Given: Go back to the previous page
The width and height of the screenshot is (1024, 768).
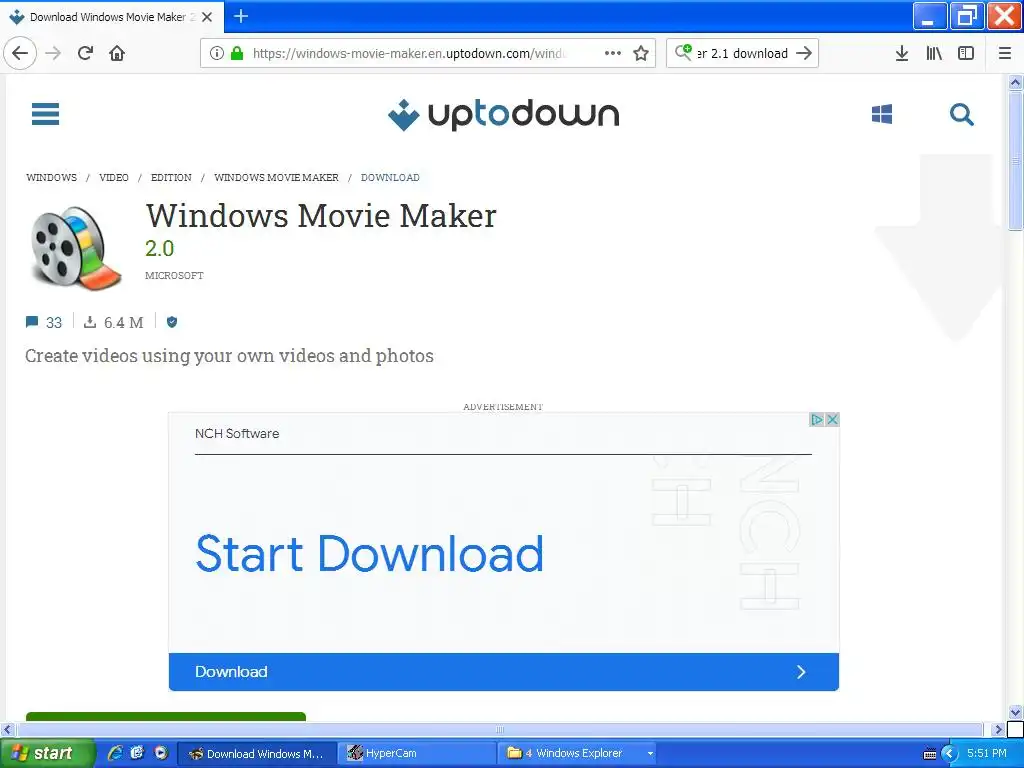Looking at the screenshot, I should (x=20, y=53).
